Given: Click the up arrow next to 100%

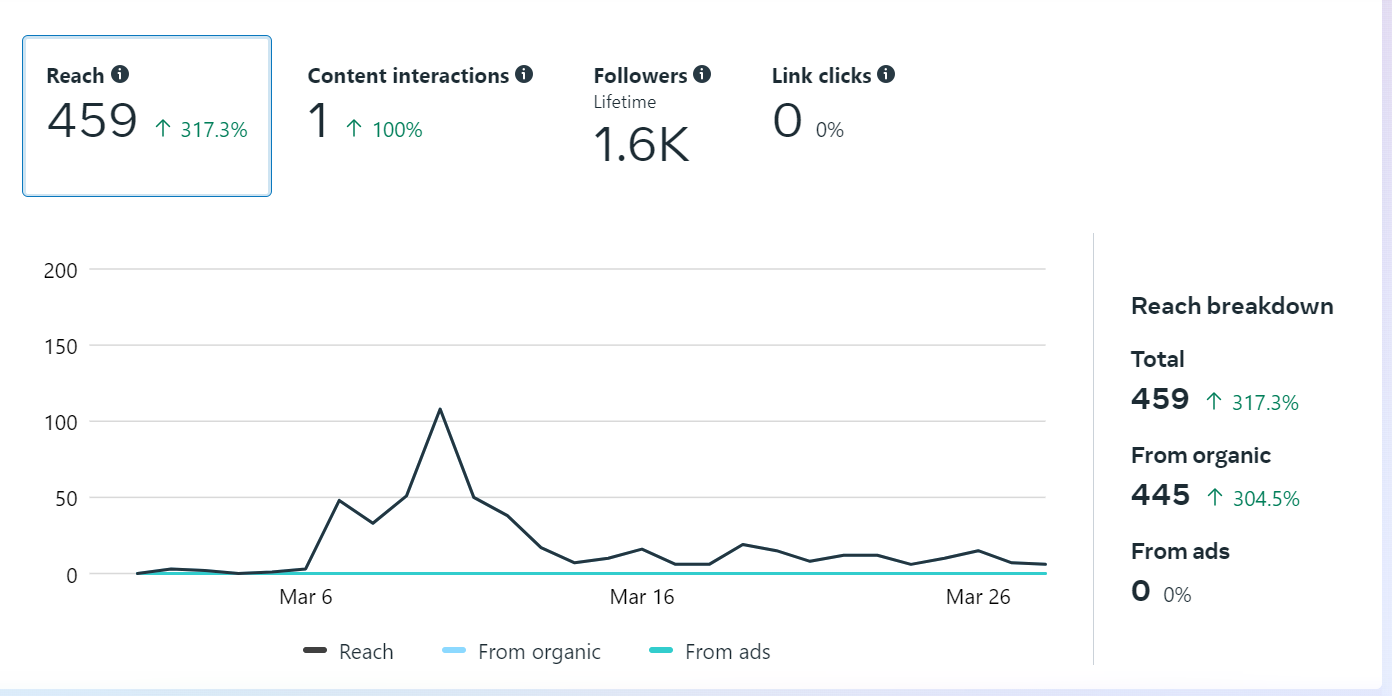Looking at the screenshot, I should [353, 129].
